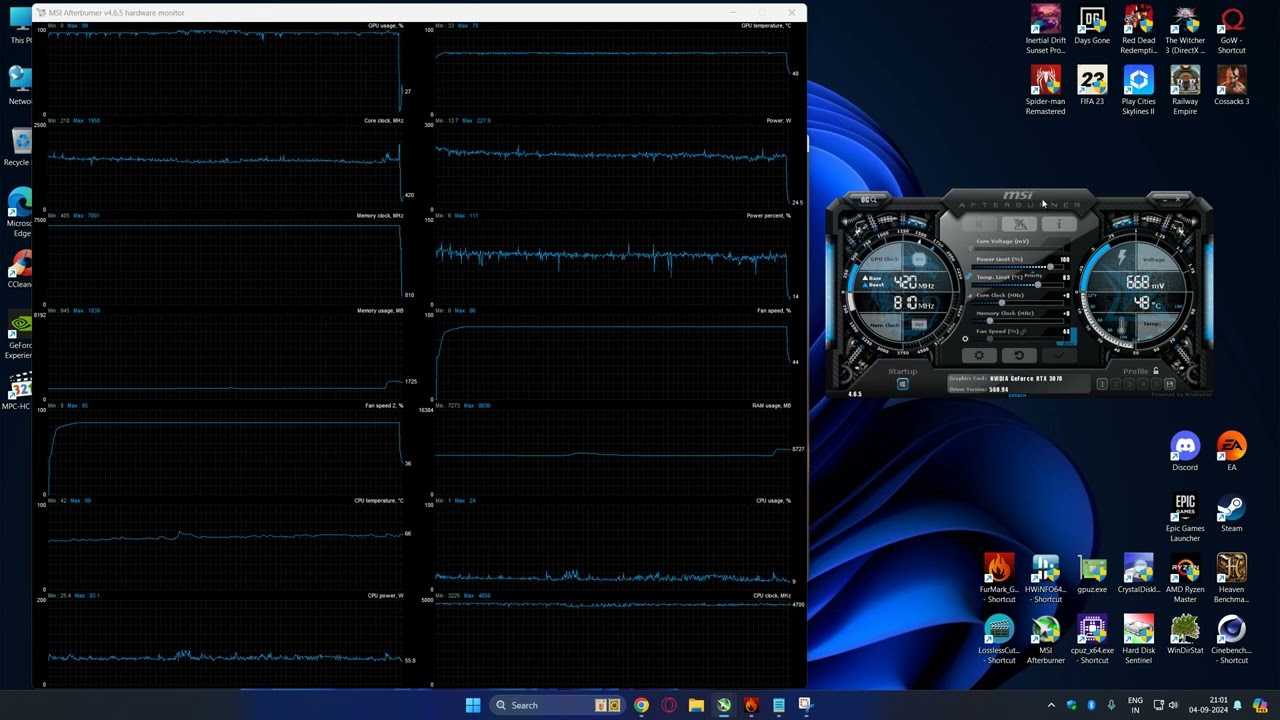This screenshot has width=1280, height=720.
Task: Open the HWiNFO64 desktop shortcut
Action: [x=1045, y=579]
